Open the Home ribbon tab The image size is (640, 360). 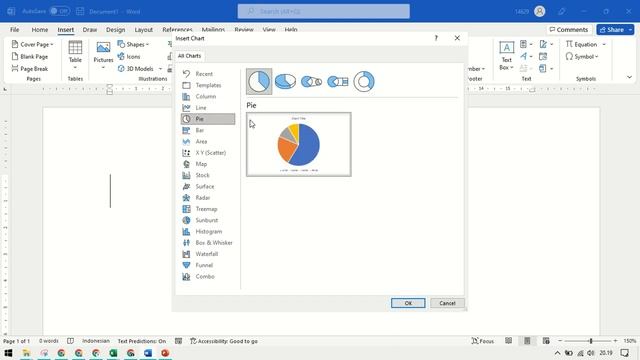pyautogui.click(x=40, y=30)
